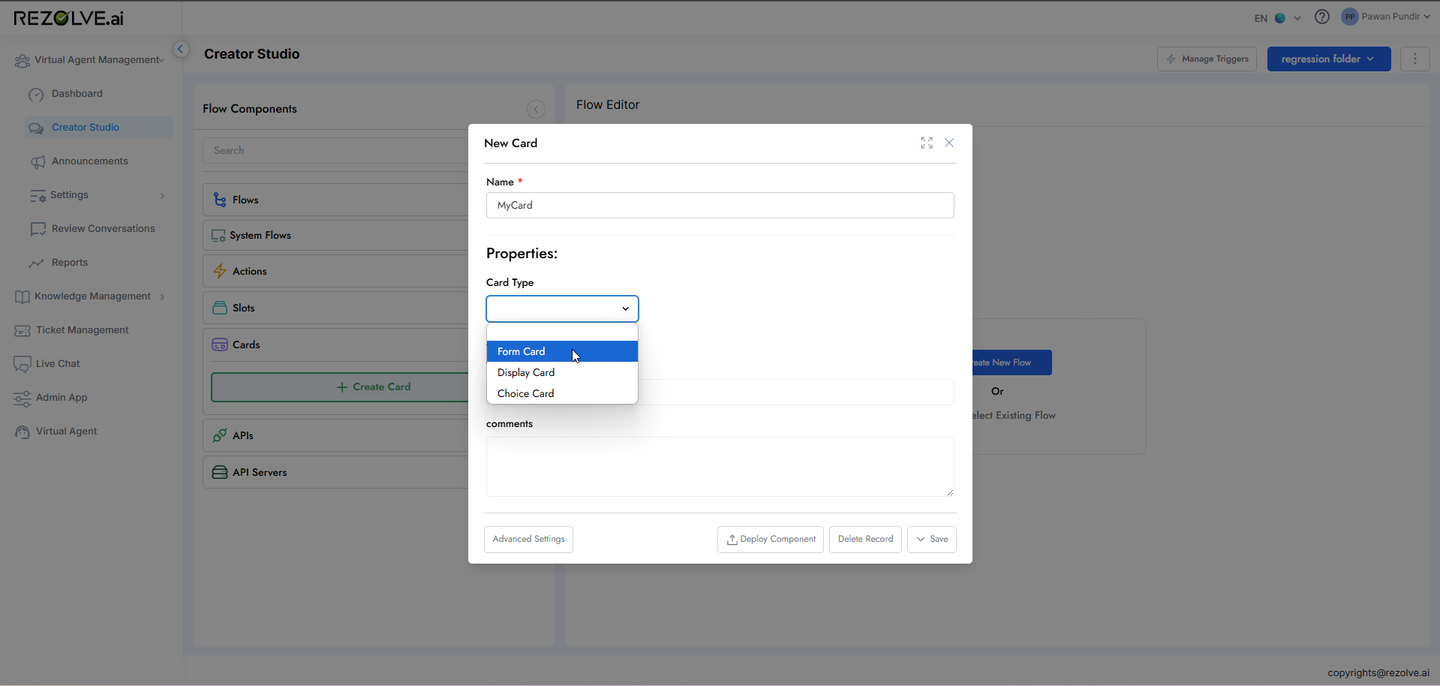1440x686 pixels.
Task: Collapse the sidebar with the arrow button
Action: (181, 49)
